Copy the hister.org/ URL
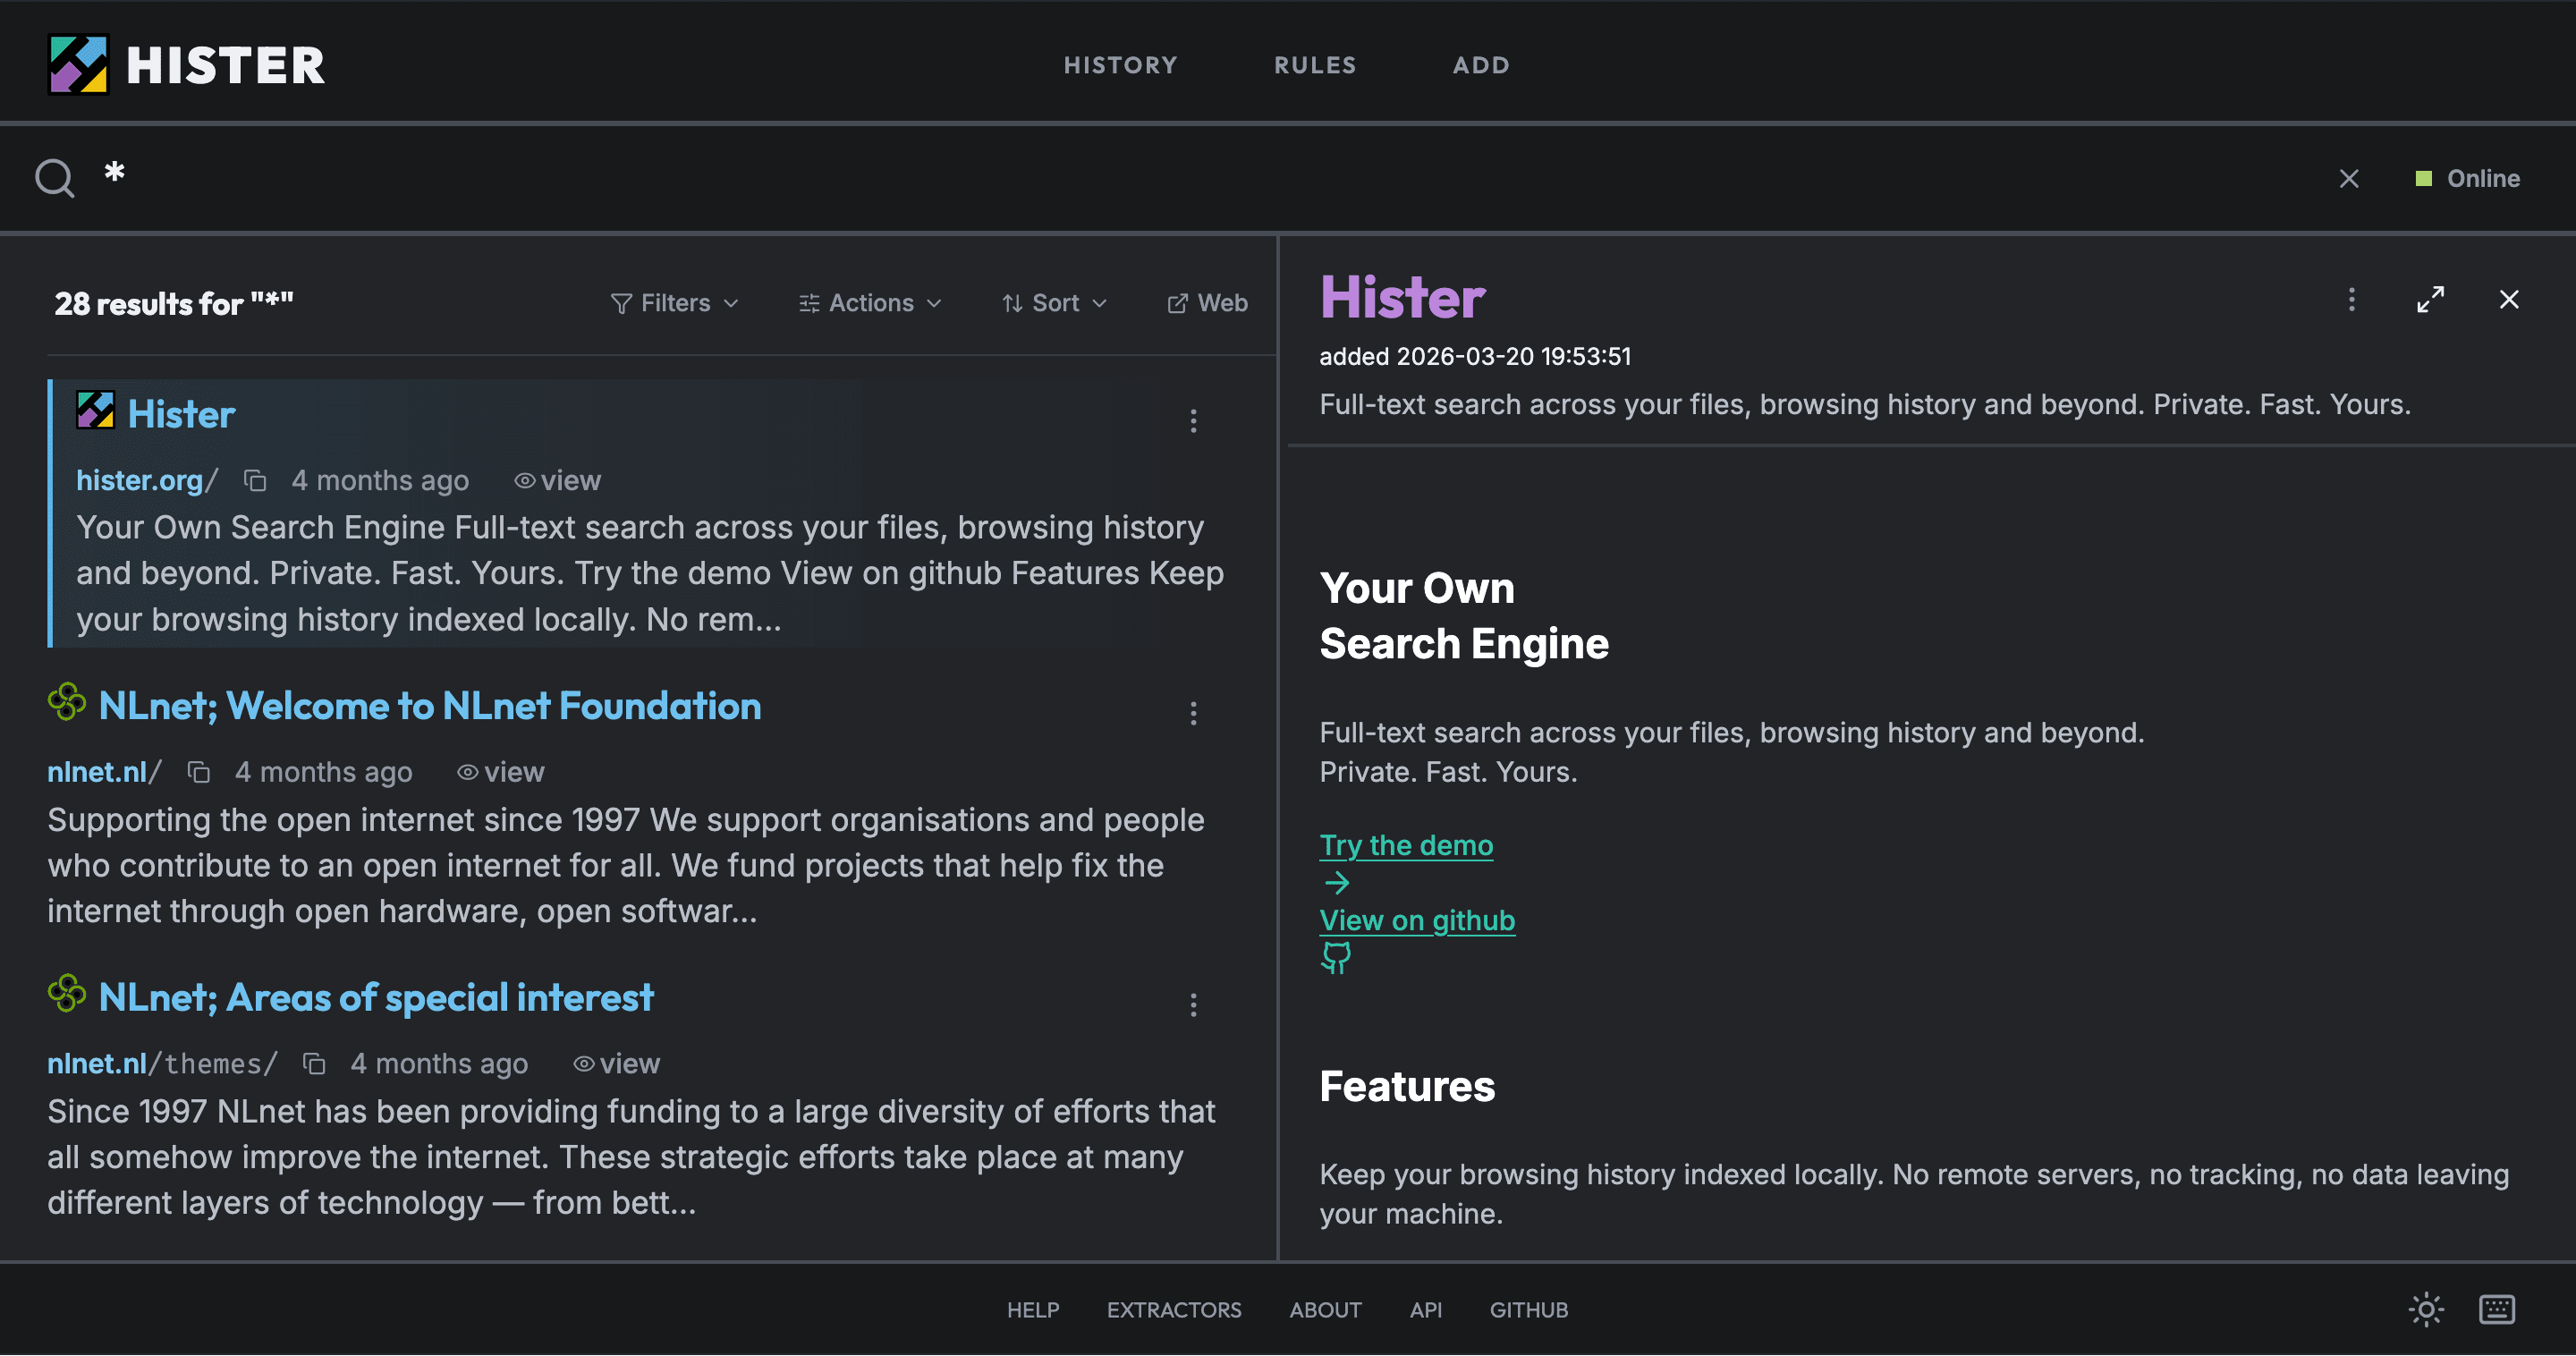 point(255,481)
